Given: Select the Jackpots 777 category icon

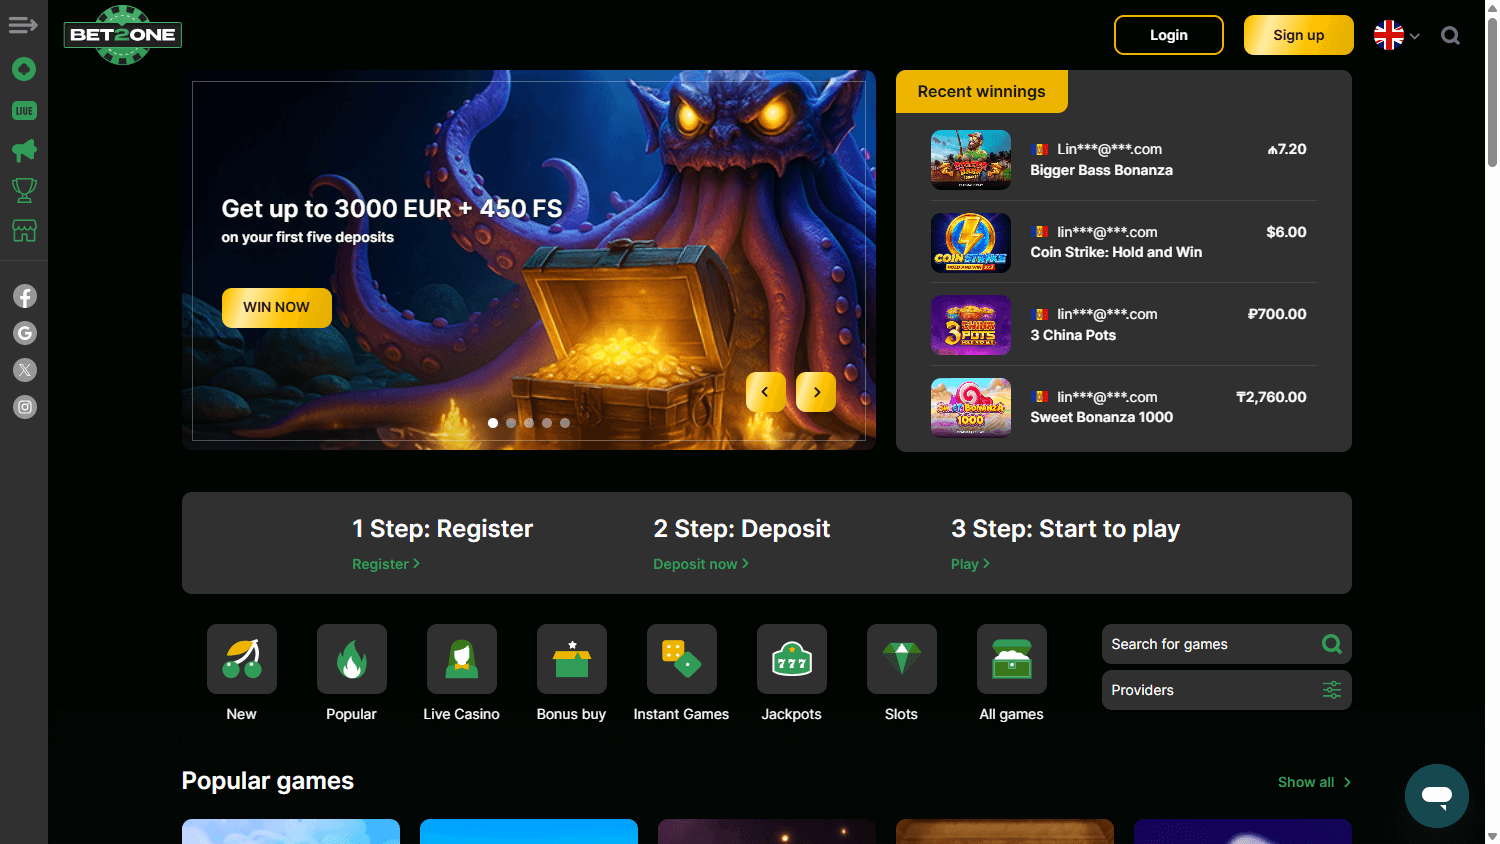Looking at the screenshot, I should pyautogui.click(x=791, y=659).
